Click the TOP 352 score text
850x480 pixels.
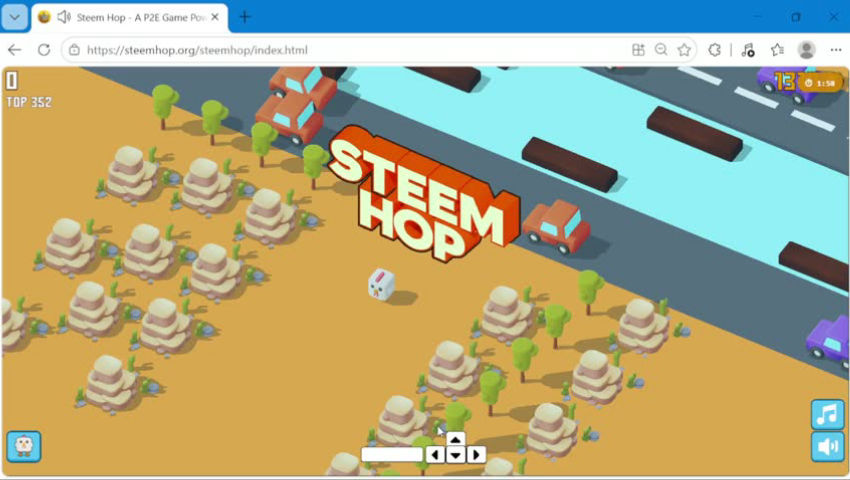[29, 102]
